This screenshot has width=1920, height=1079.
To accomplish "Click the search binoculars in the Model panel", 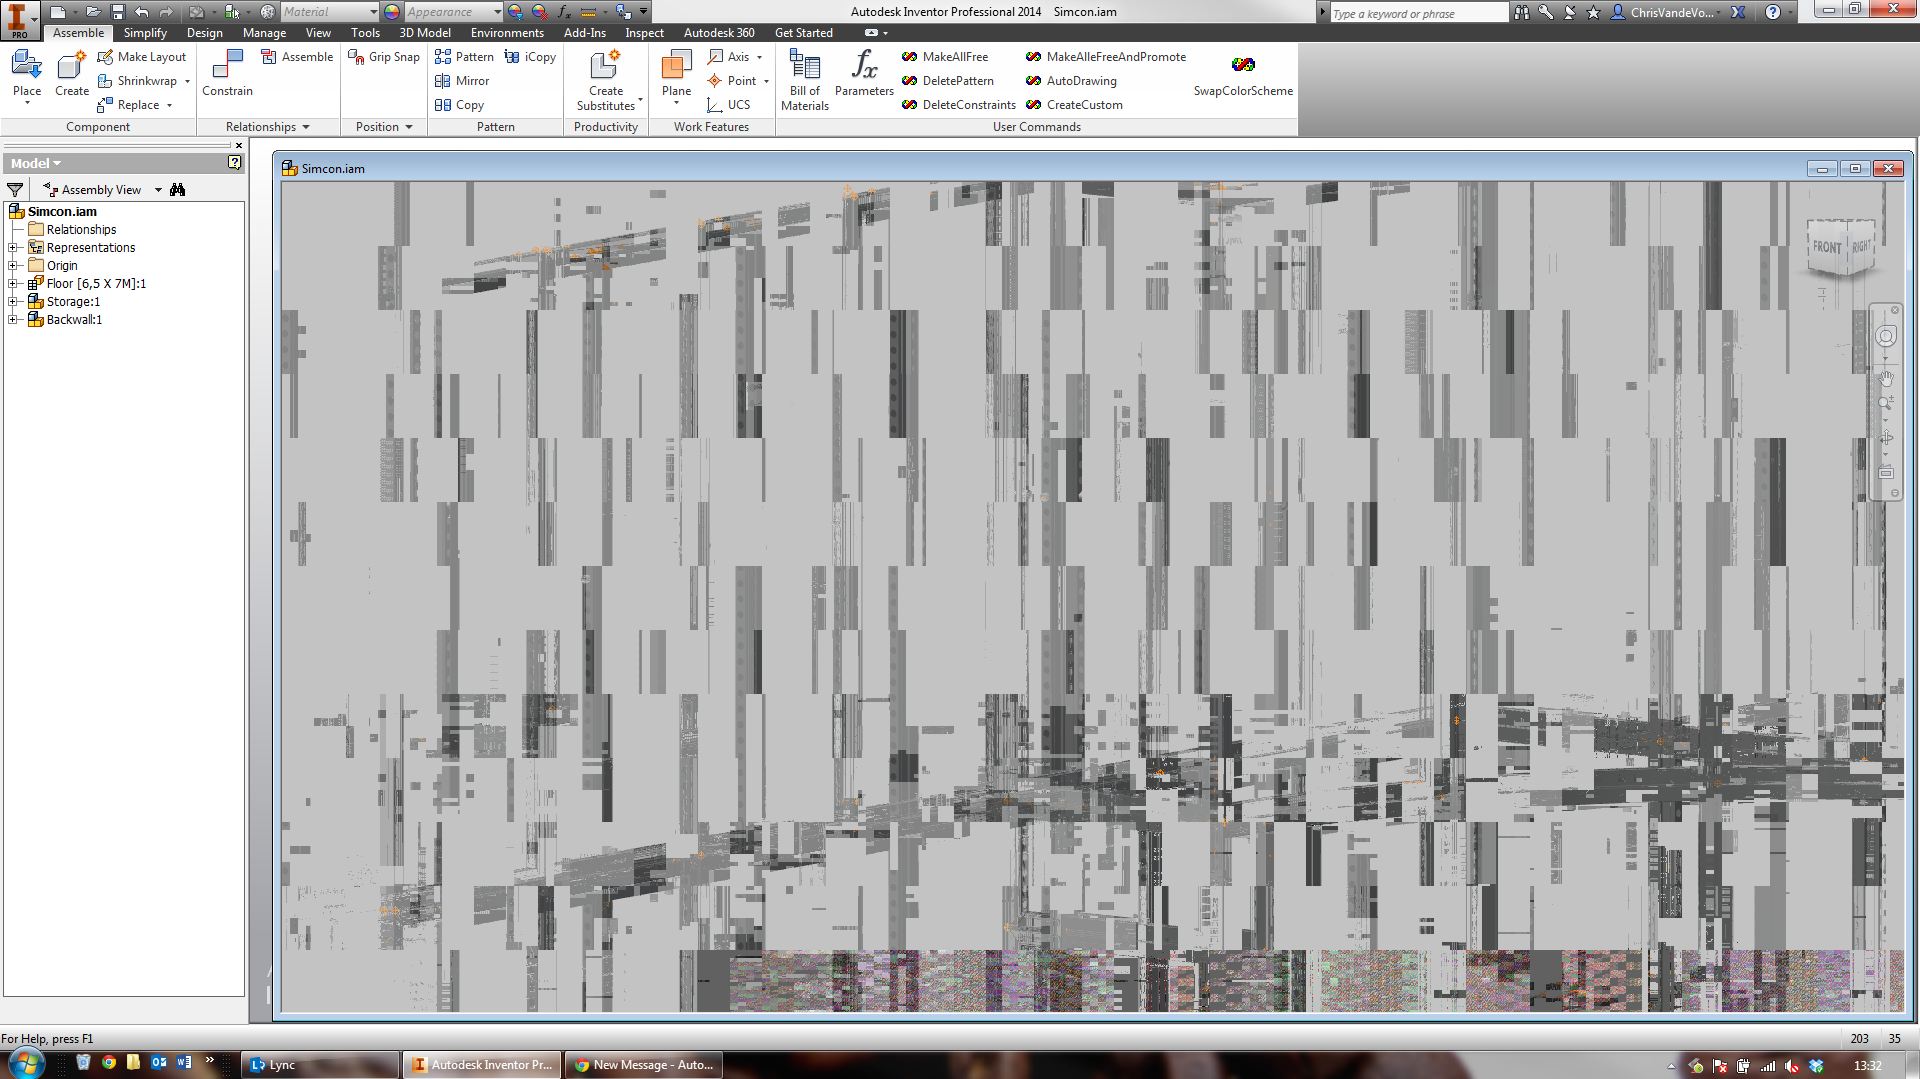I will [x=177, y=189].
